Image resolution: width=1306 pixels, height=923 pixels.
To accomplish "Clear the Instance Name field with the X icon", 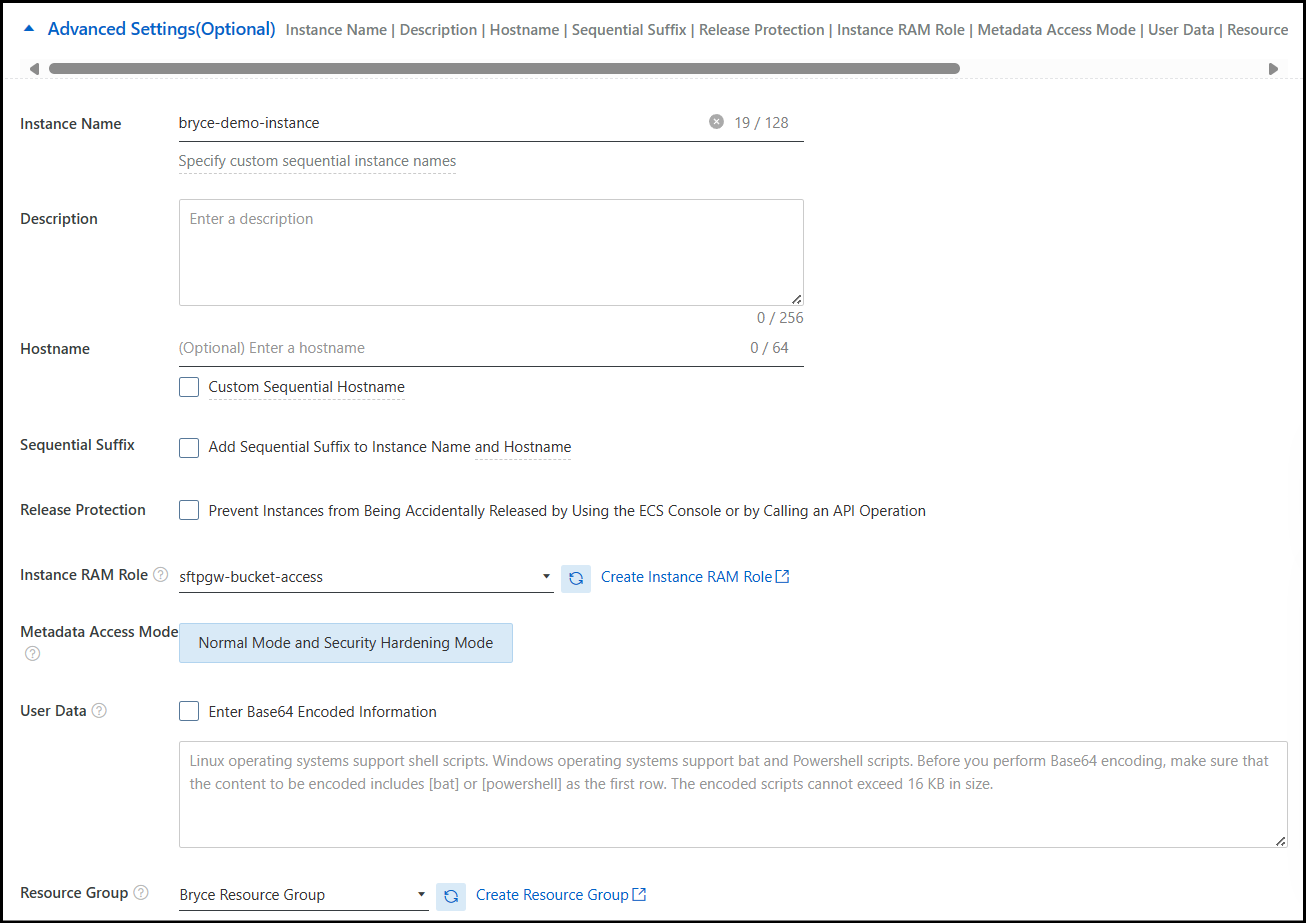I will (x=716, y=122).
